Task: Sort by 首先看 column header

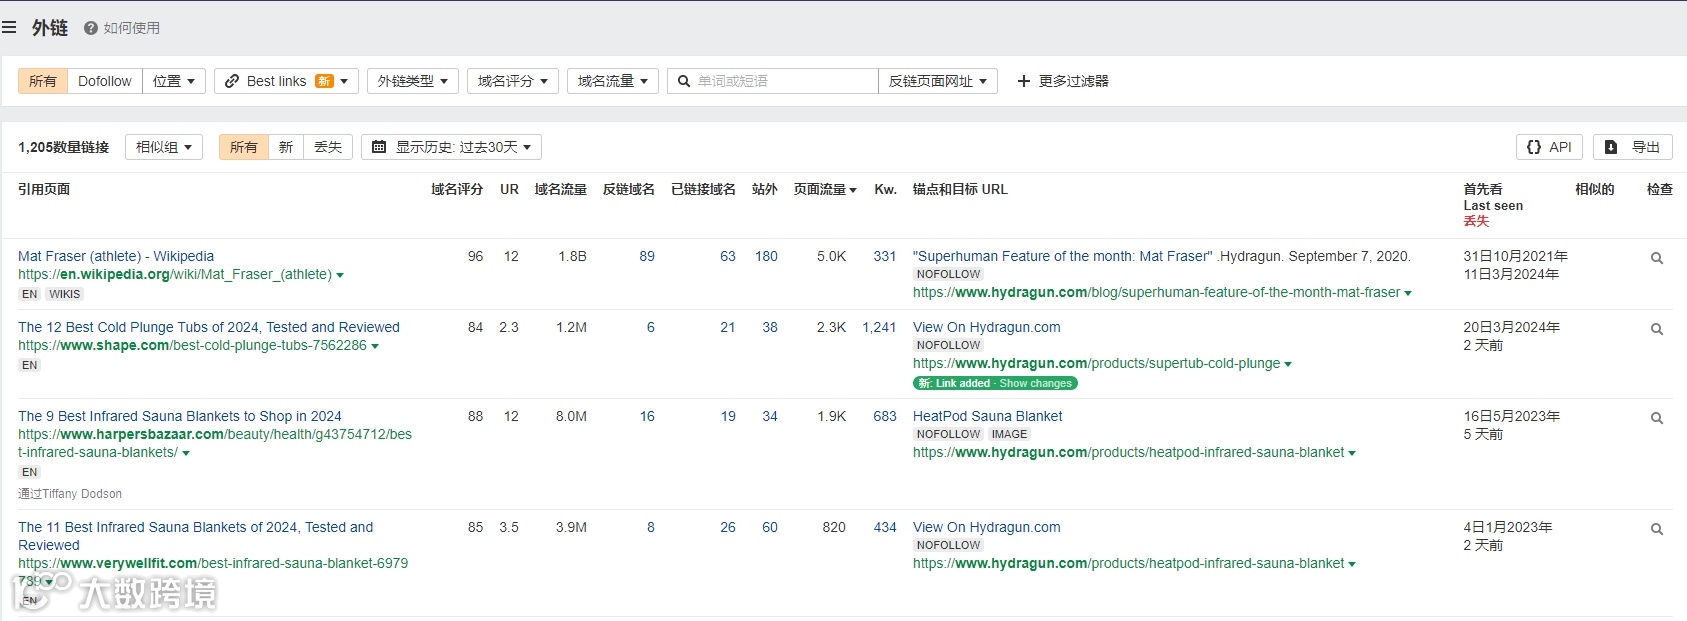Action: (x=1483, y=189)
